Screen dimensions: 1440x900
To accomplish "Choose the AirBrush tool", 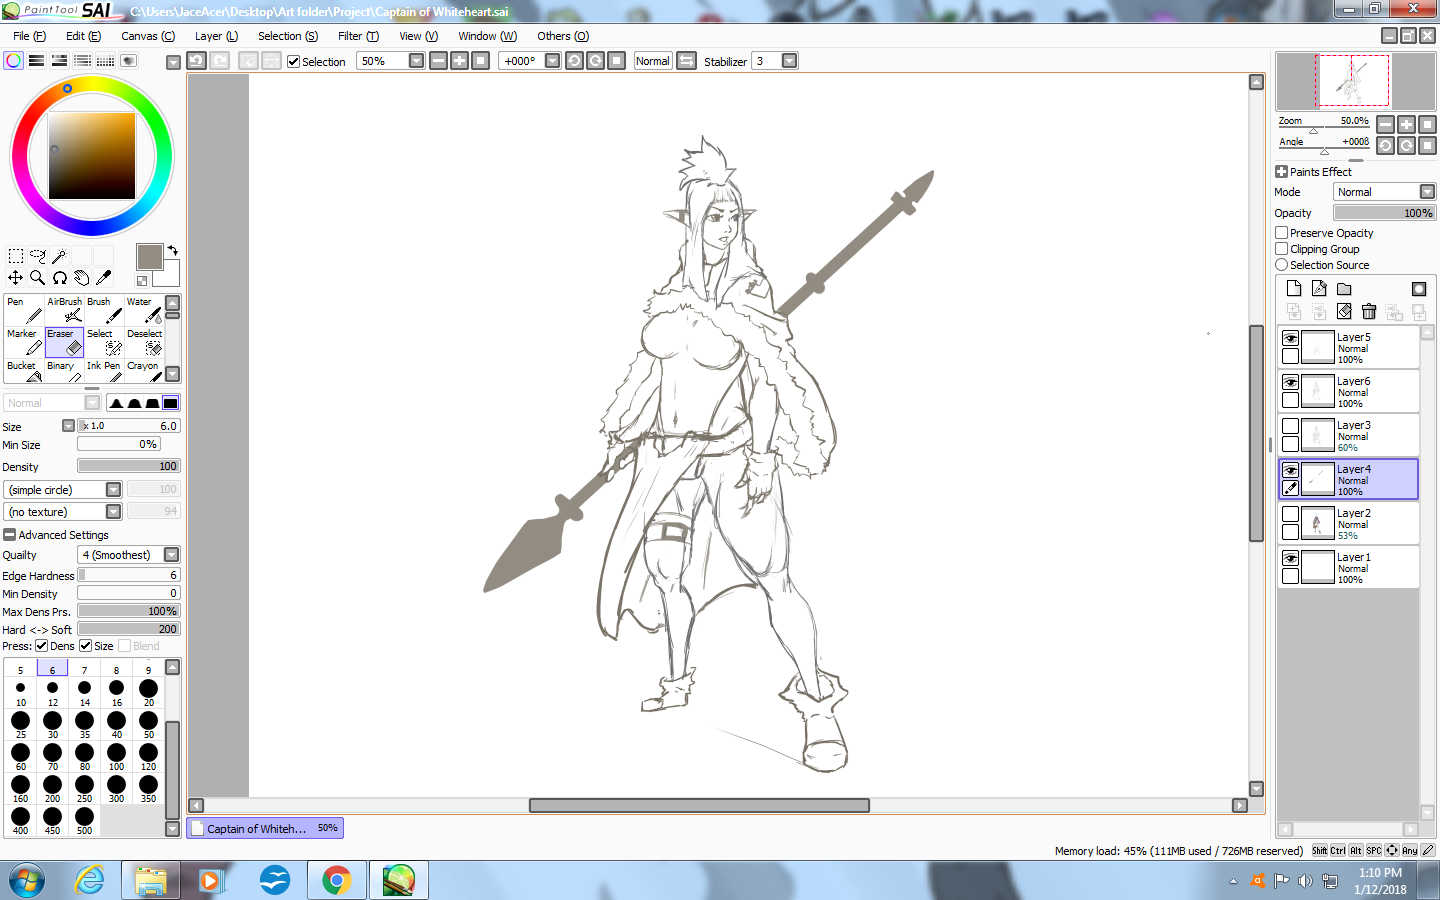I will pyautogui.click(x=64, y=310).
